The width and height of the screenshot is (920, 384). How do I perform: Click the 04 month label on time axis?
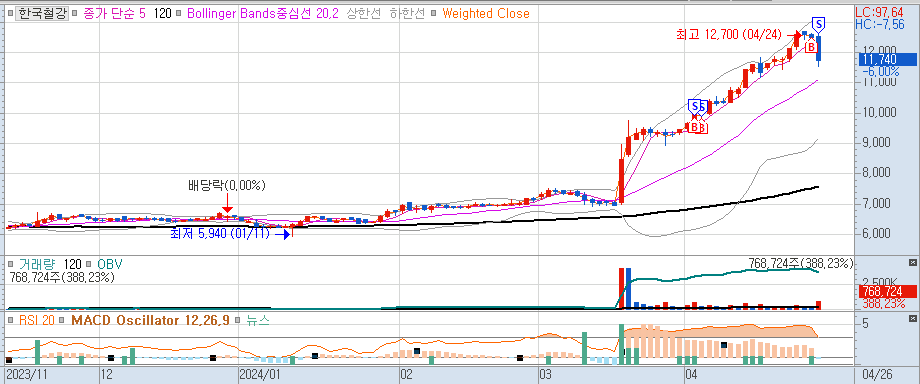692,374
